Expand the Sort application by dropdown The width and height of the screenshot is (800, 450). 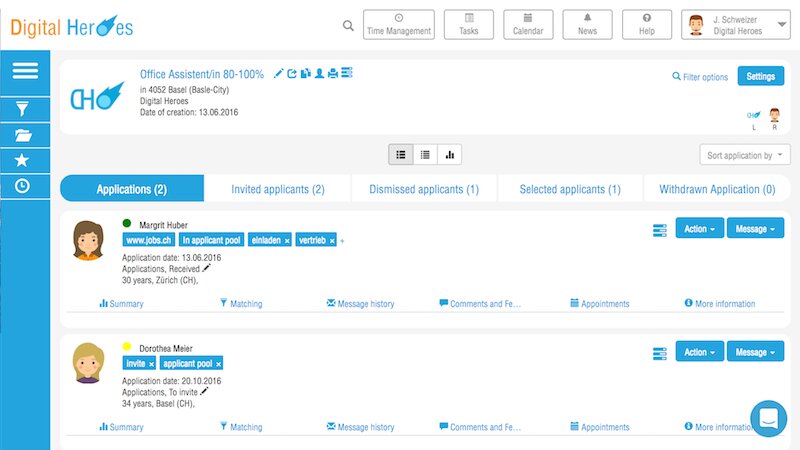coord(745,155)
